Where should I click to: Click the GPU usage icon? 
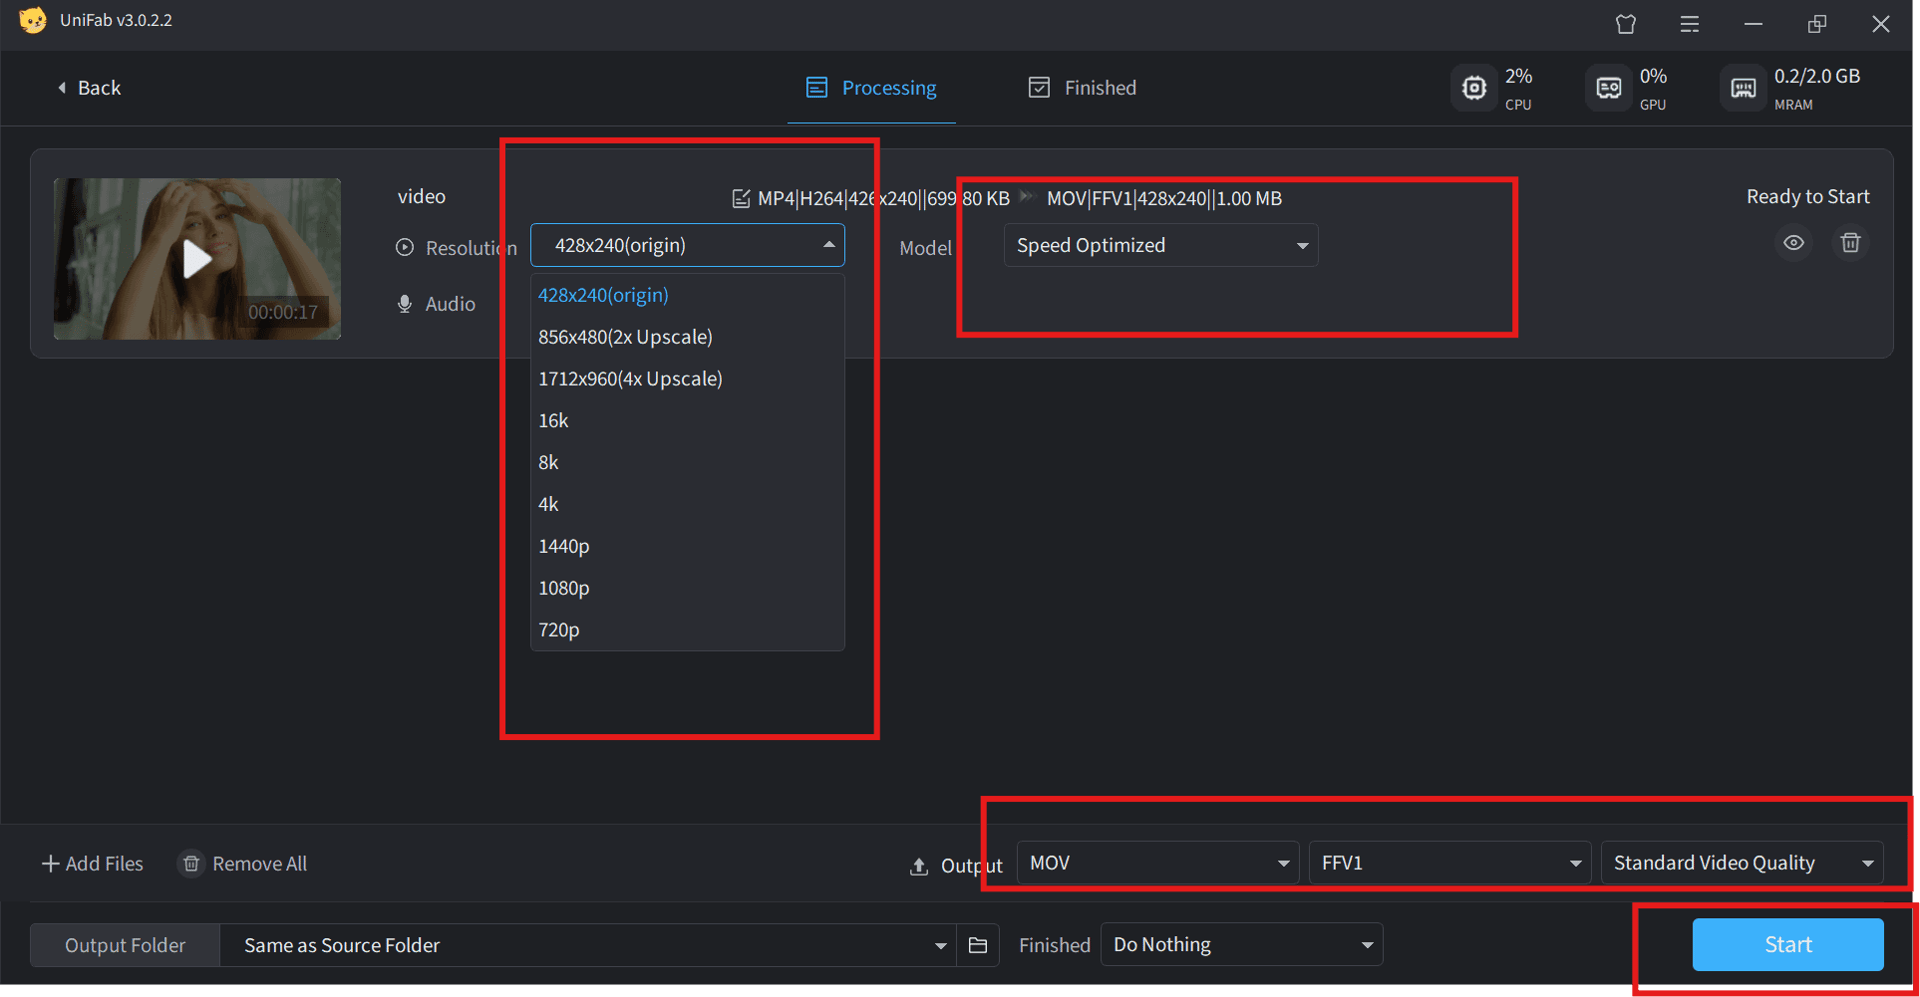tap(1608, 88)
